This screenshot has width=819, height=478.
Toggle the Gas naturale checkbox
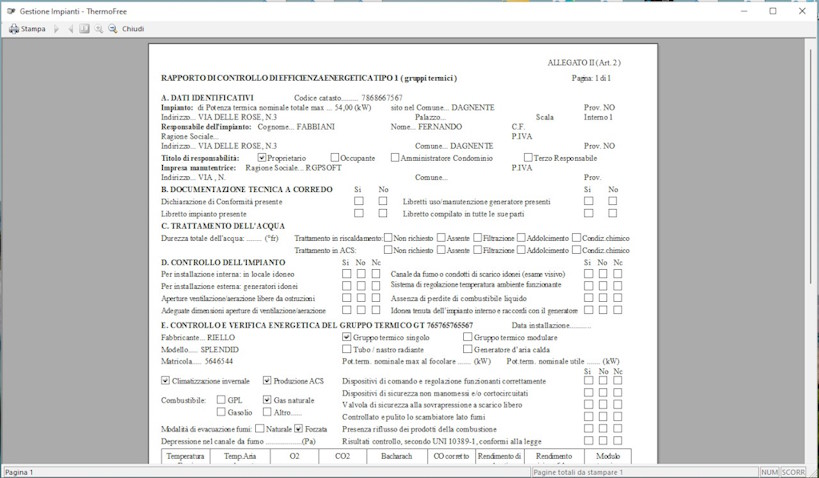[267, 400]
